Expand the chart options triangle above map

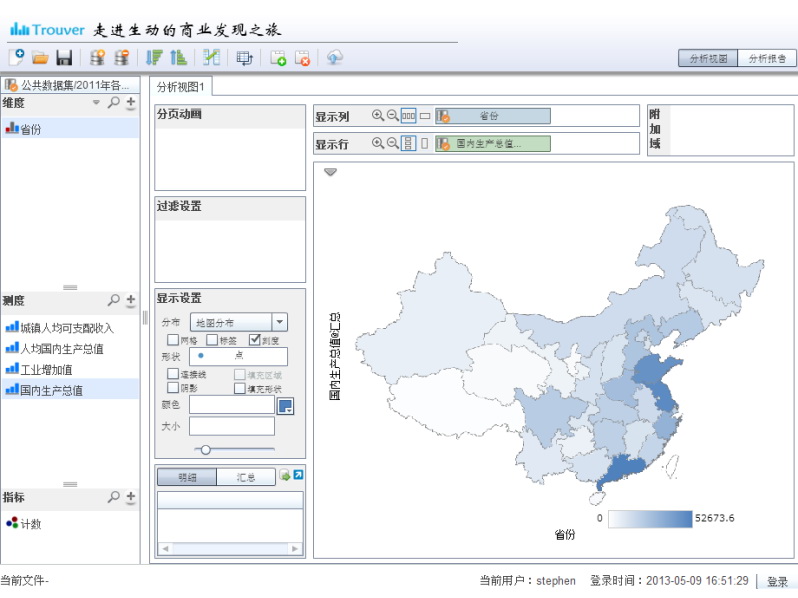(330, 172)
